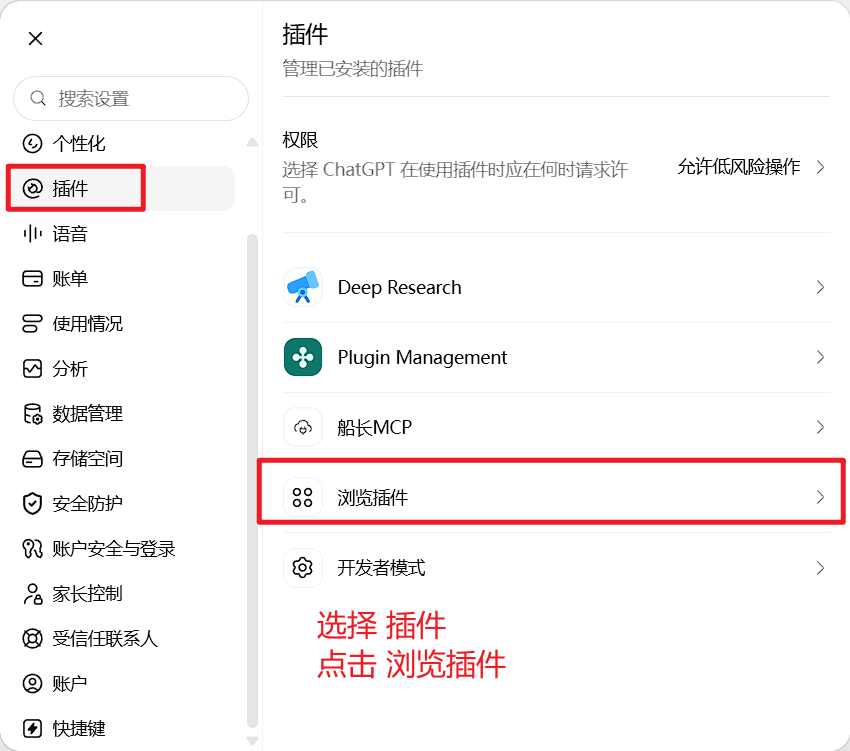Image resolution: width=850 pixels, height=751 pixels.
Task: Click the 快捷键 lightning icon
Action: click(x=33, y=729)
